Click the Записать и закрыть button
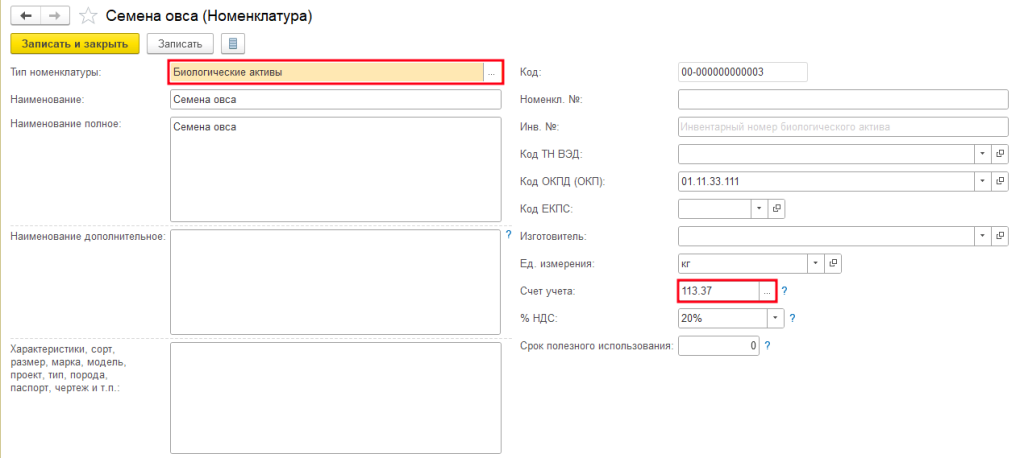The width and height of the screenshot is (1024, 458). (74, 44)
